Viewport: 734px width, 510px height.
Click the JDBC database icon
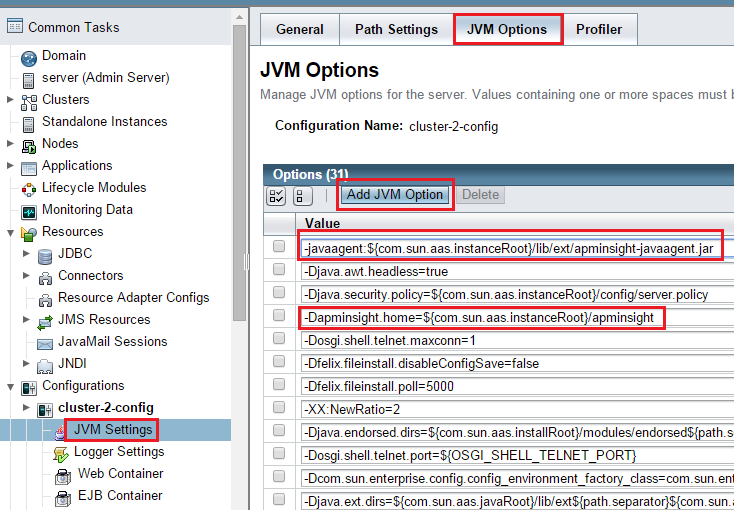pyautogui.click(x=45, y=254)
